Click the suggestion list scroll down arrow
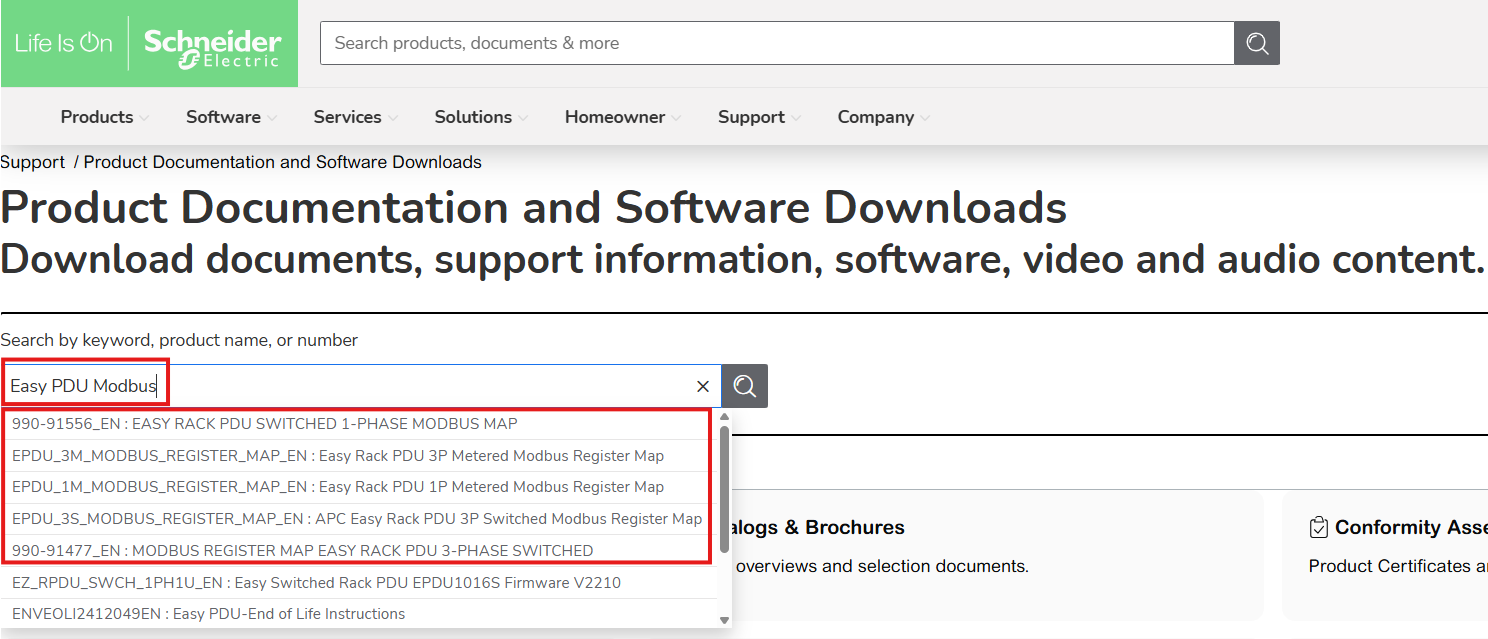This screenshot has width=1488, height=639. 725,620
